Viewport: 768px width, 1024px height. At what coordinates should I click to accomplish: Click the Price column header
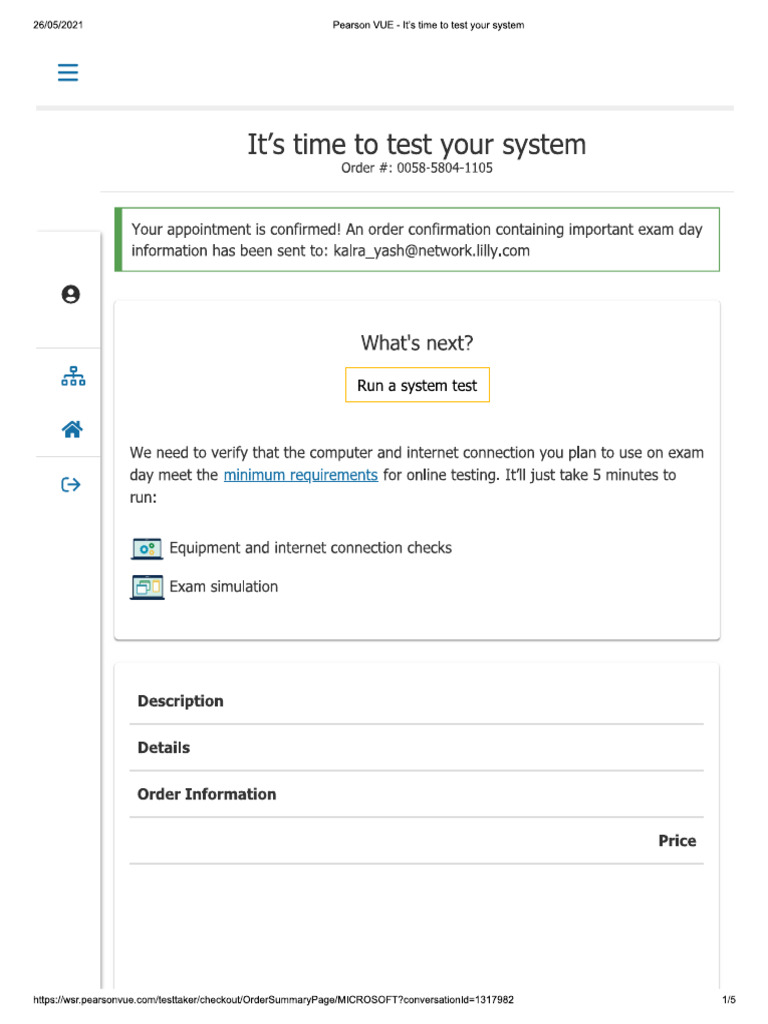(676, 841)
